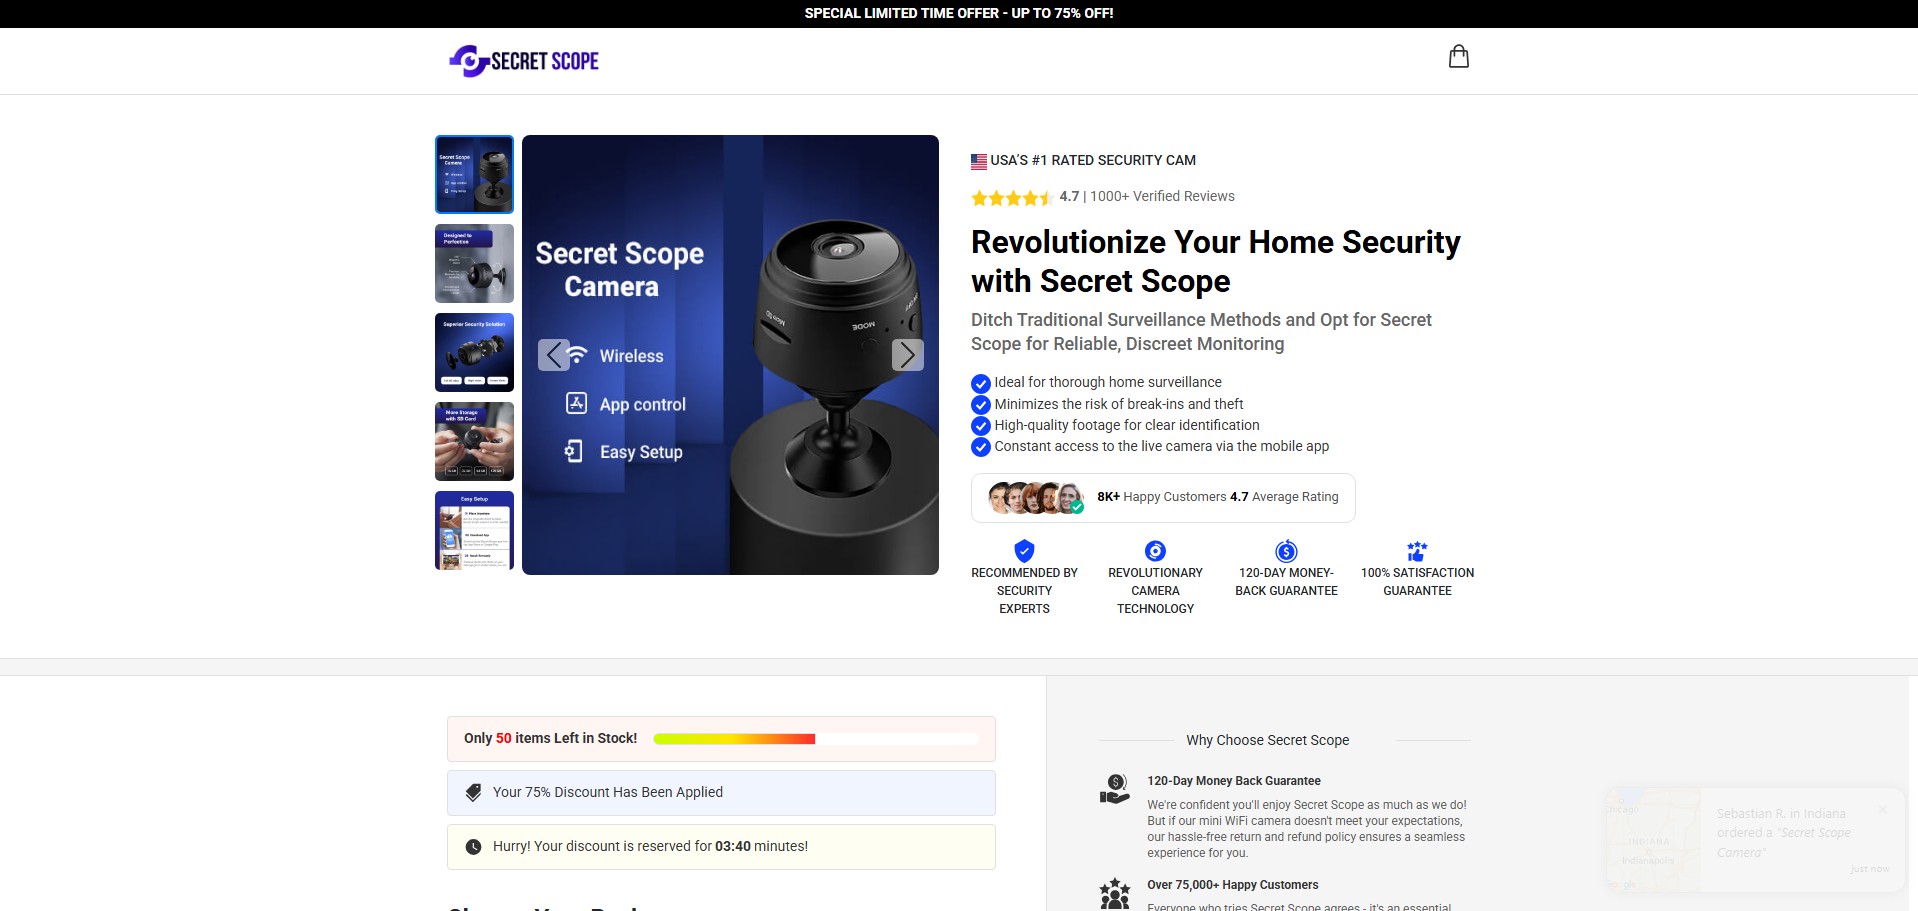The image size is (1918, 911).
Task: Click the Revolutionary Camera Technology icon
Action: pyautogui.click(x=1155, y=551)
